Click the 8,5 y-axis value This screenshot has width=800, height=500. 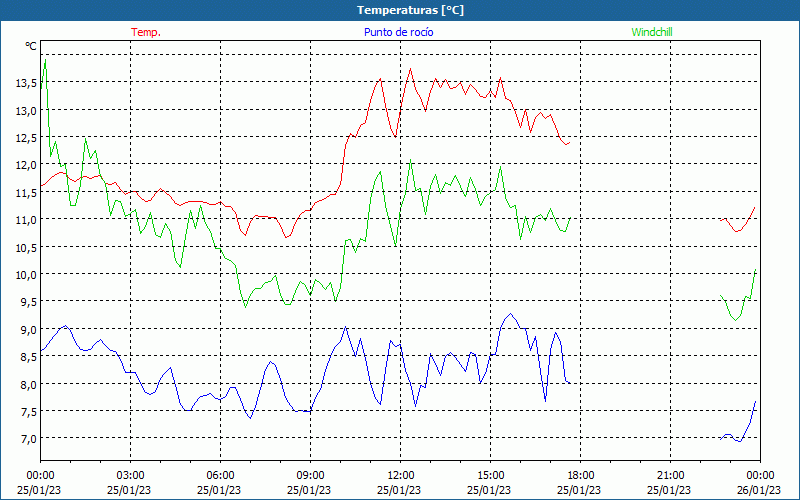pos(28,357)
